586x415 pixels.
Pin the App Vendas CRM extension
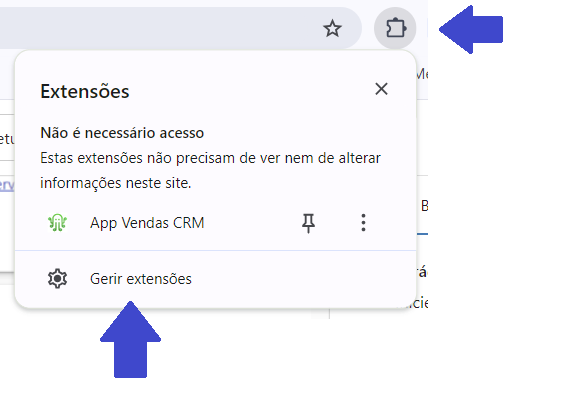coord(308,223)
